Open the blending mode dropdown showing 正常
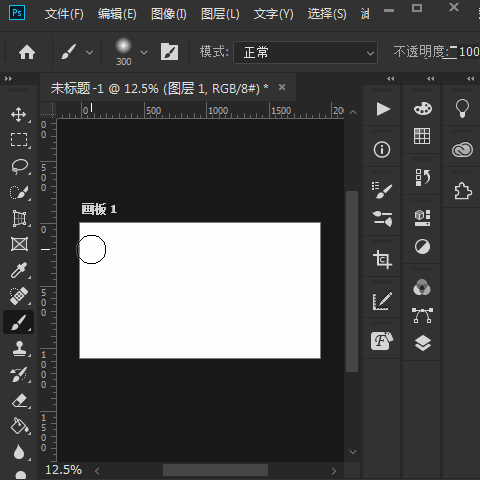The image size is (480, 480). [x=306, y=52]
